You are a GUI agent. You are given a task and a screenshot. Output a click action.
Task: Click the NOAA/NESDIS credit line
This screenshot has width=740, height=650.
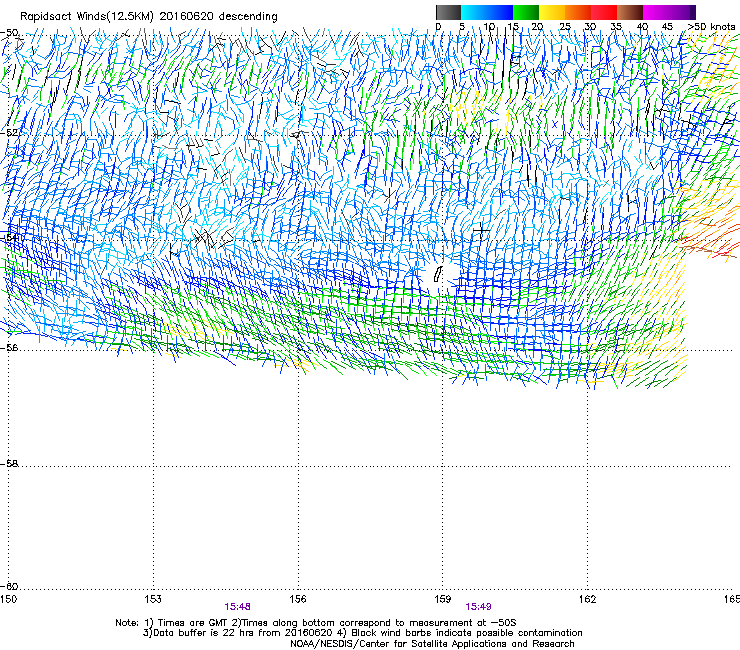pos(432,644)
